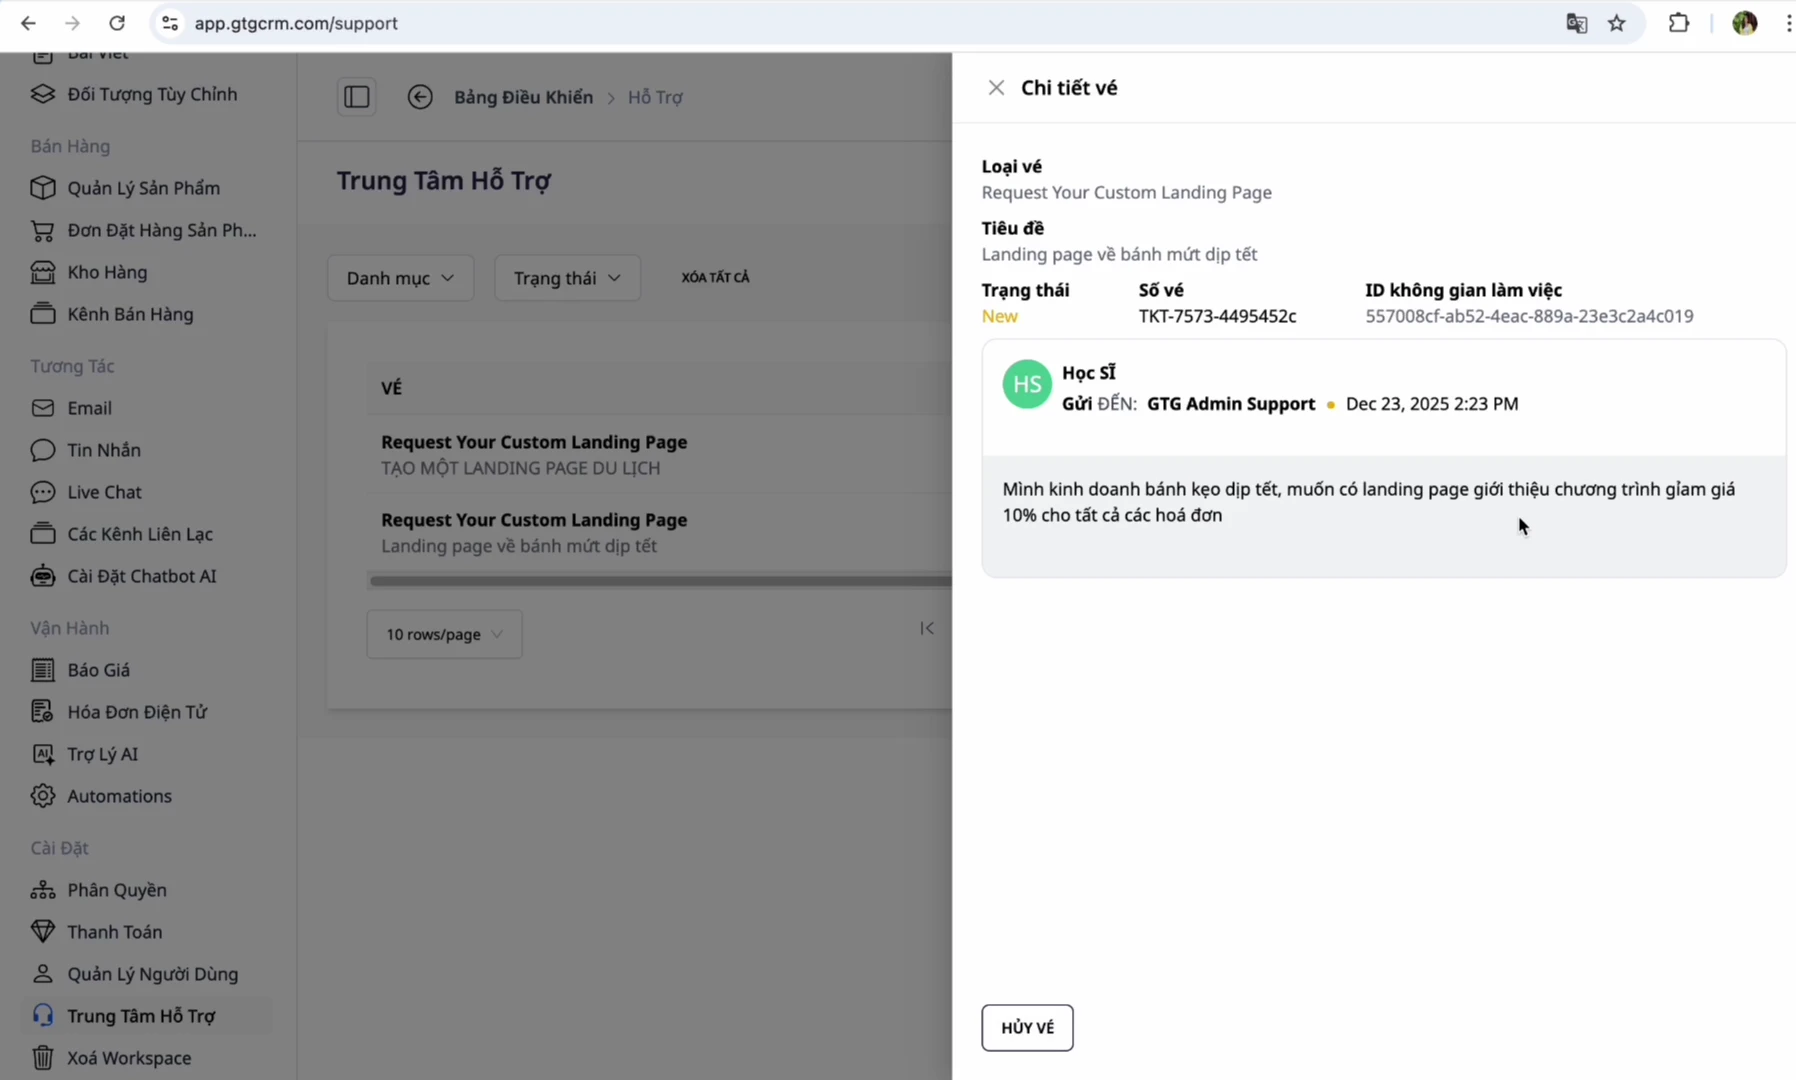
Task: Open Live Chat from sidebar
Action: 104,492
